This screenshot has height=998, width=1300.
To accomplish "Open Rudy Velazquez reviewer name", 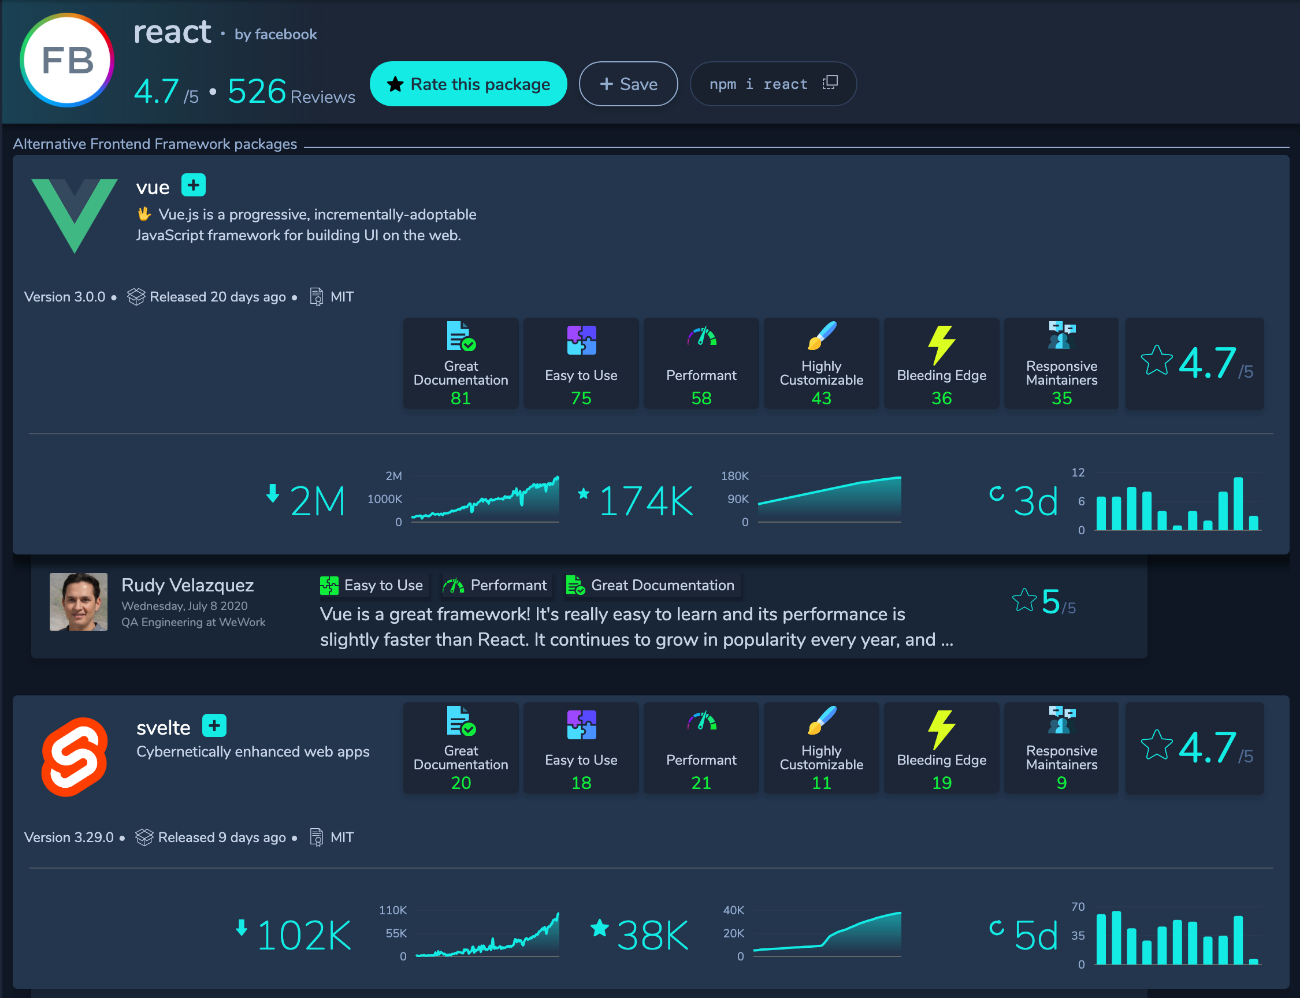I will (x=187, y=585).
